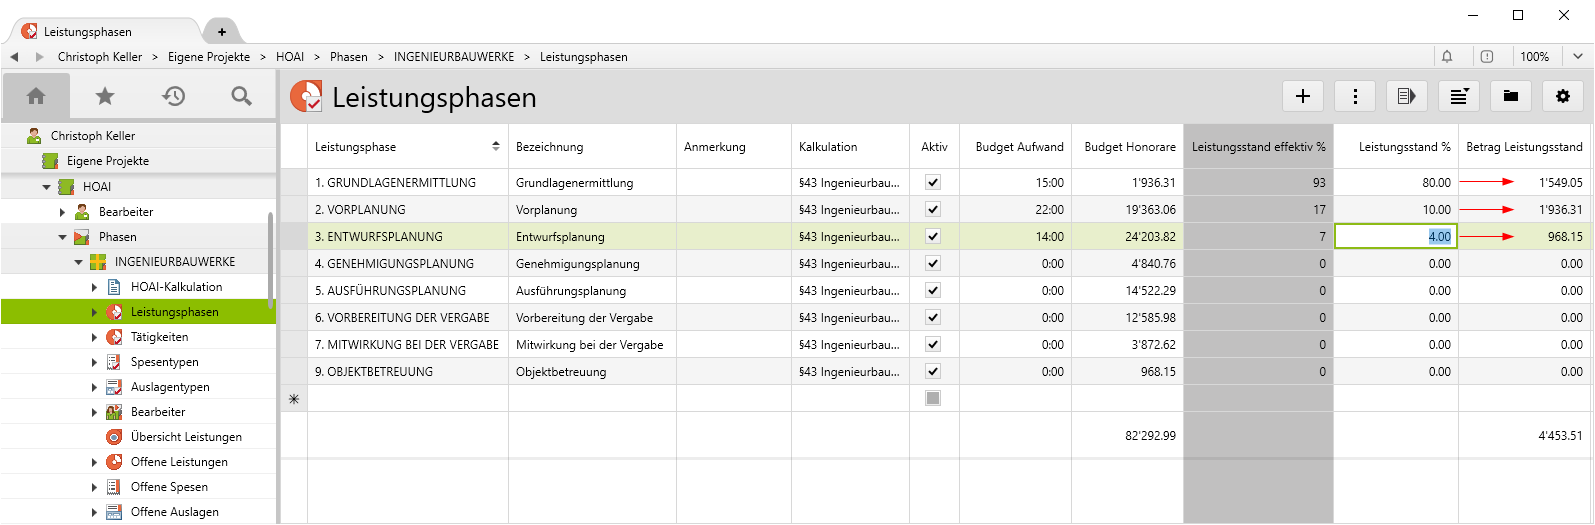Click the plus button to add entry
The image size is (1595, 525).
pos(1303,96)
